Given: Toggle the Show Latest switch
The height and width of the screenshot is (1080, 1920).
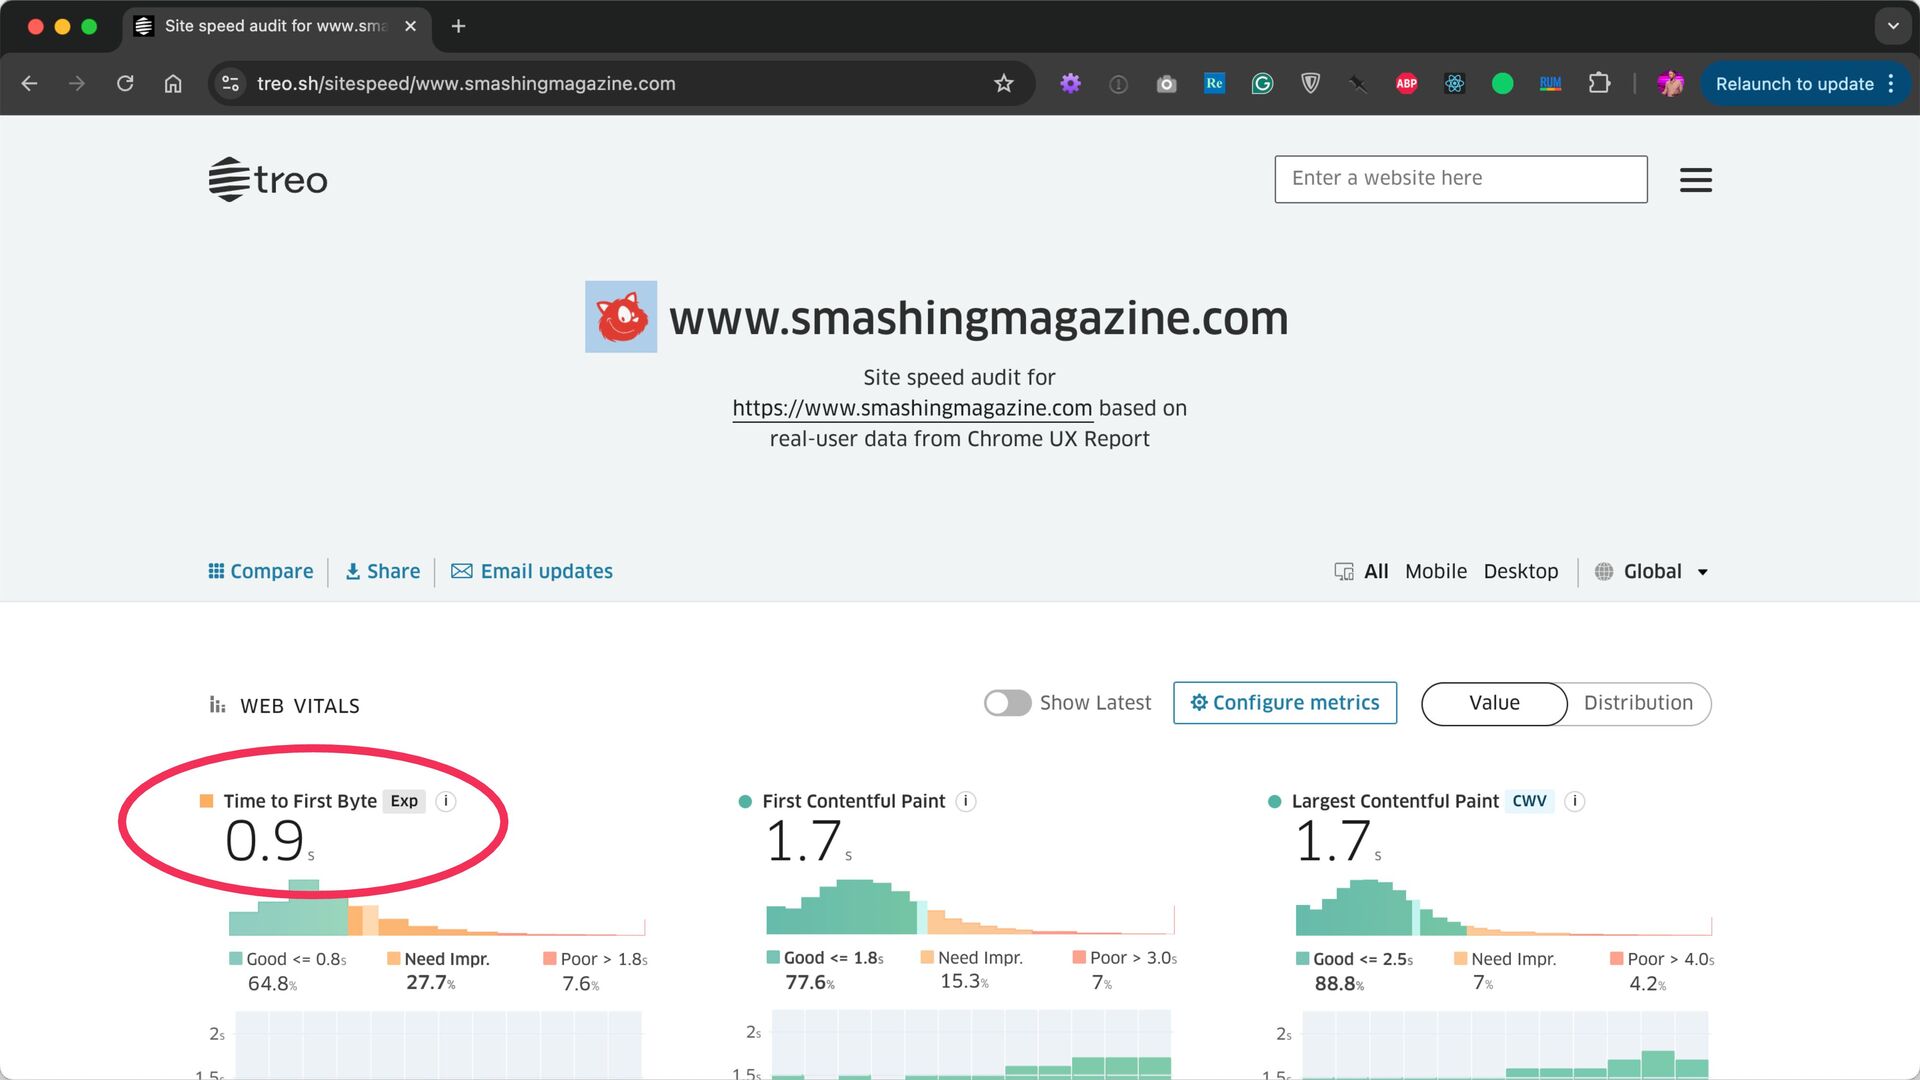Looking at the screenshot, I should click(x=1007, y=703).
